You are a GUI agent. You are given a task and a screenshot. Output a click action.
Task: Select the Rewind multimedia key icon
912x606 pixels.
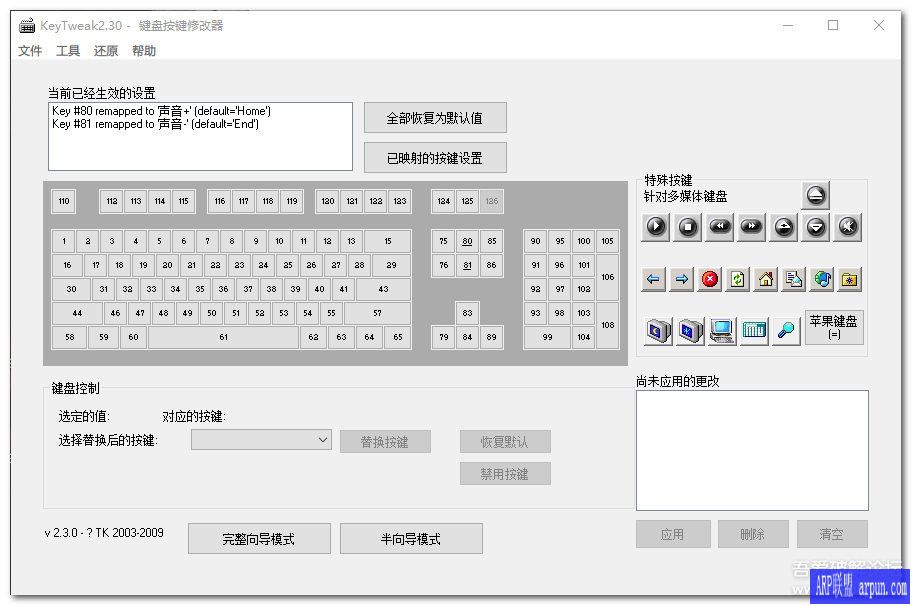[x=719, y=227]
